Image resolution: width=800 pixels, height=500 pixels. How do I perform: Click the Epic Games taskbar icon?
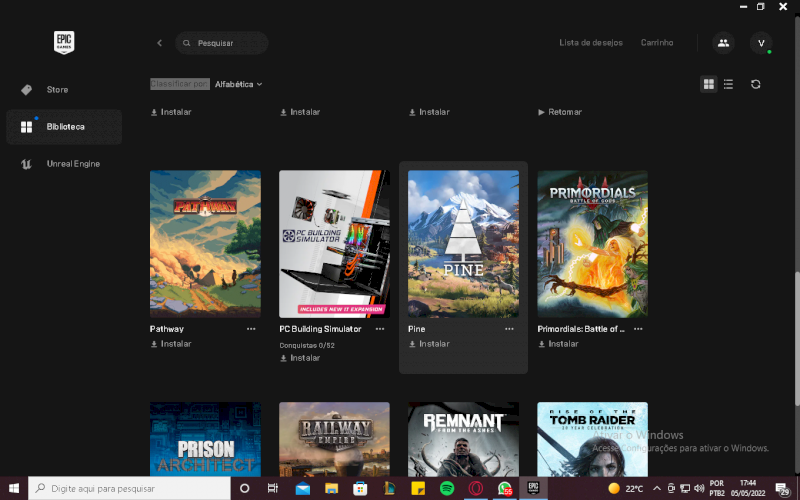[x=533, y=488]
